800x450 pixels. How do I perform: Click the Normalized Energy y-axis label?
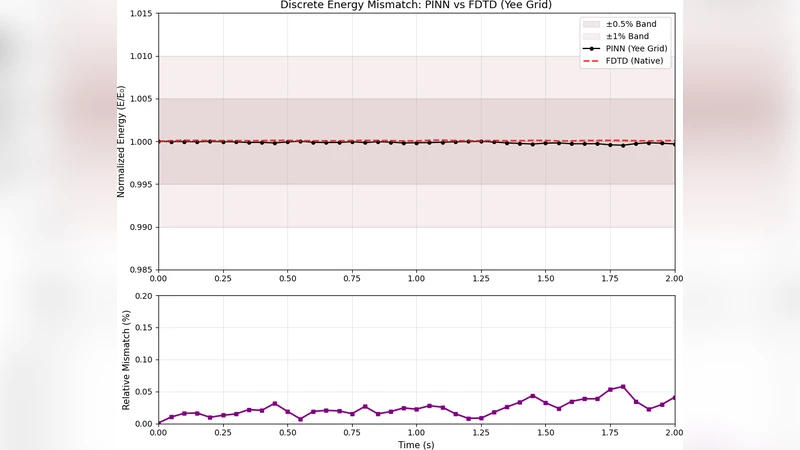[x=121, y=142]
